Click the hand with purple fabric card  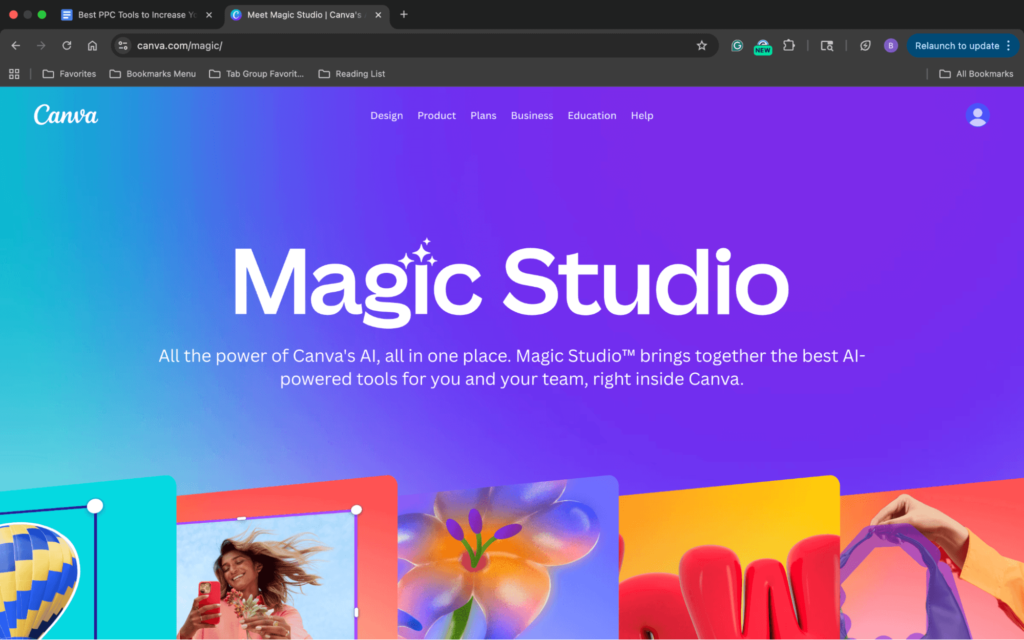tap(932, 558)
